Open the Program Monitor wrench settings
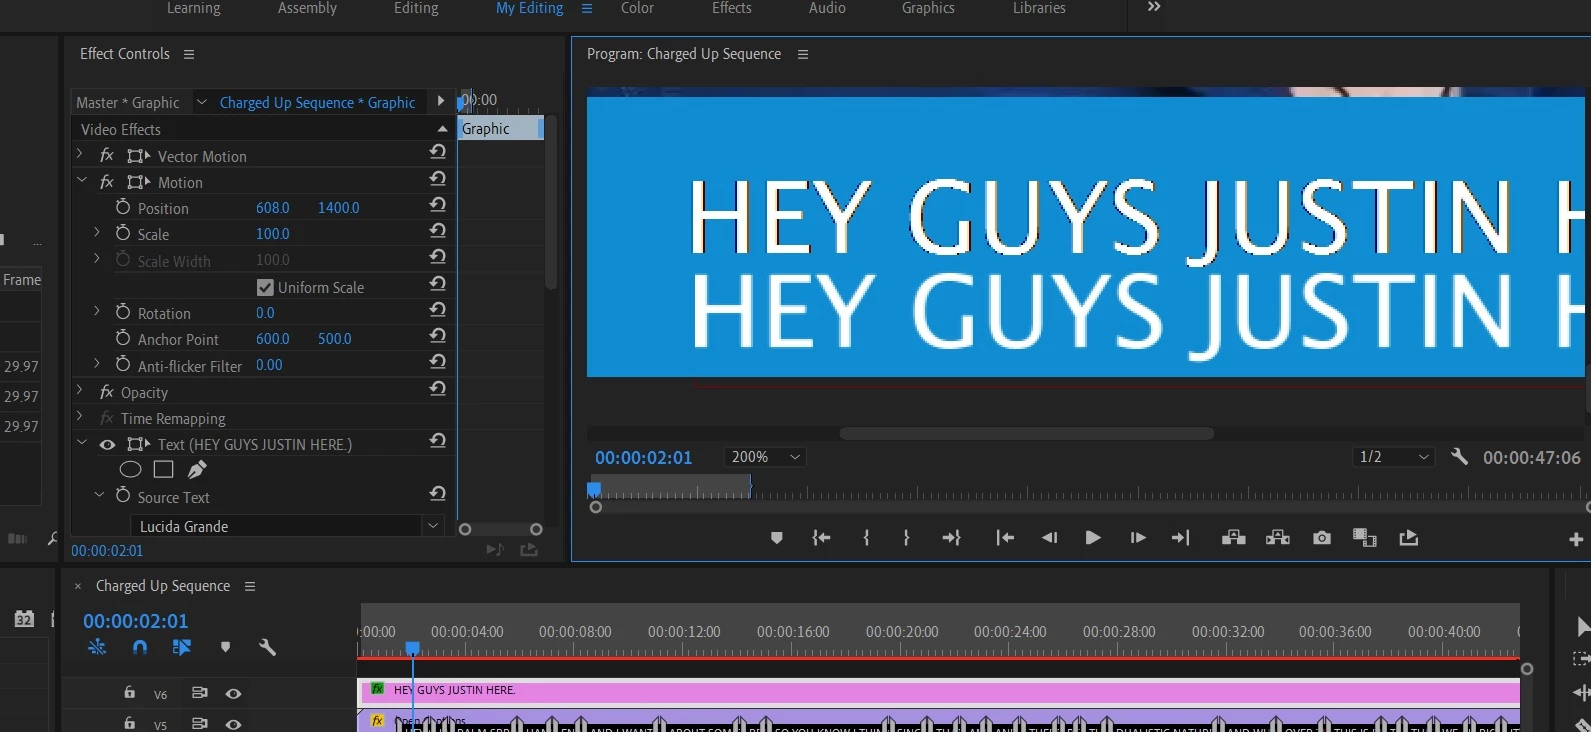This screenshot has width=1591, height=732. click(x=1459, y=457)
